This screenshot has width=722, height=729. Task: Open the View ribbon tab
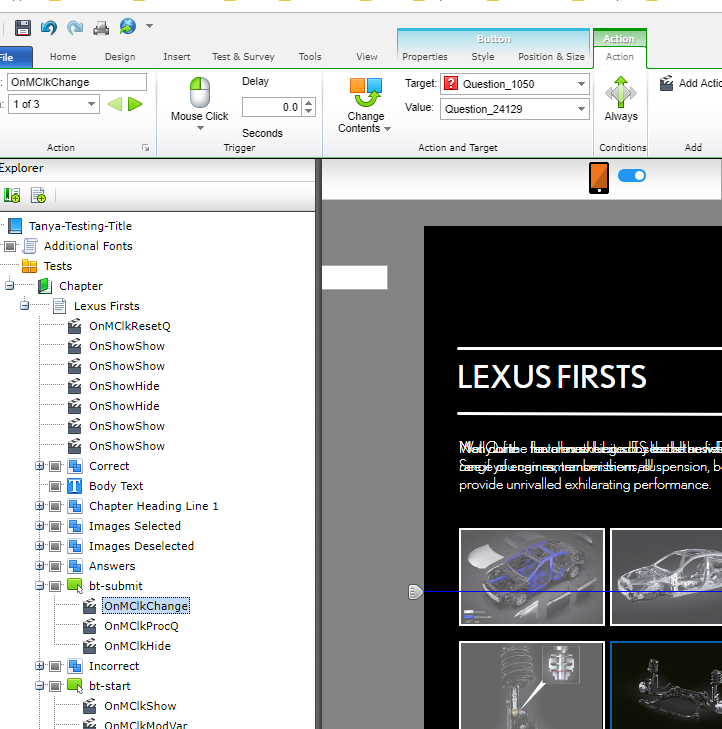pos(367,57)
